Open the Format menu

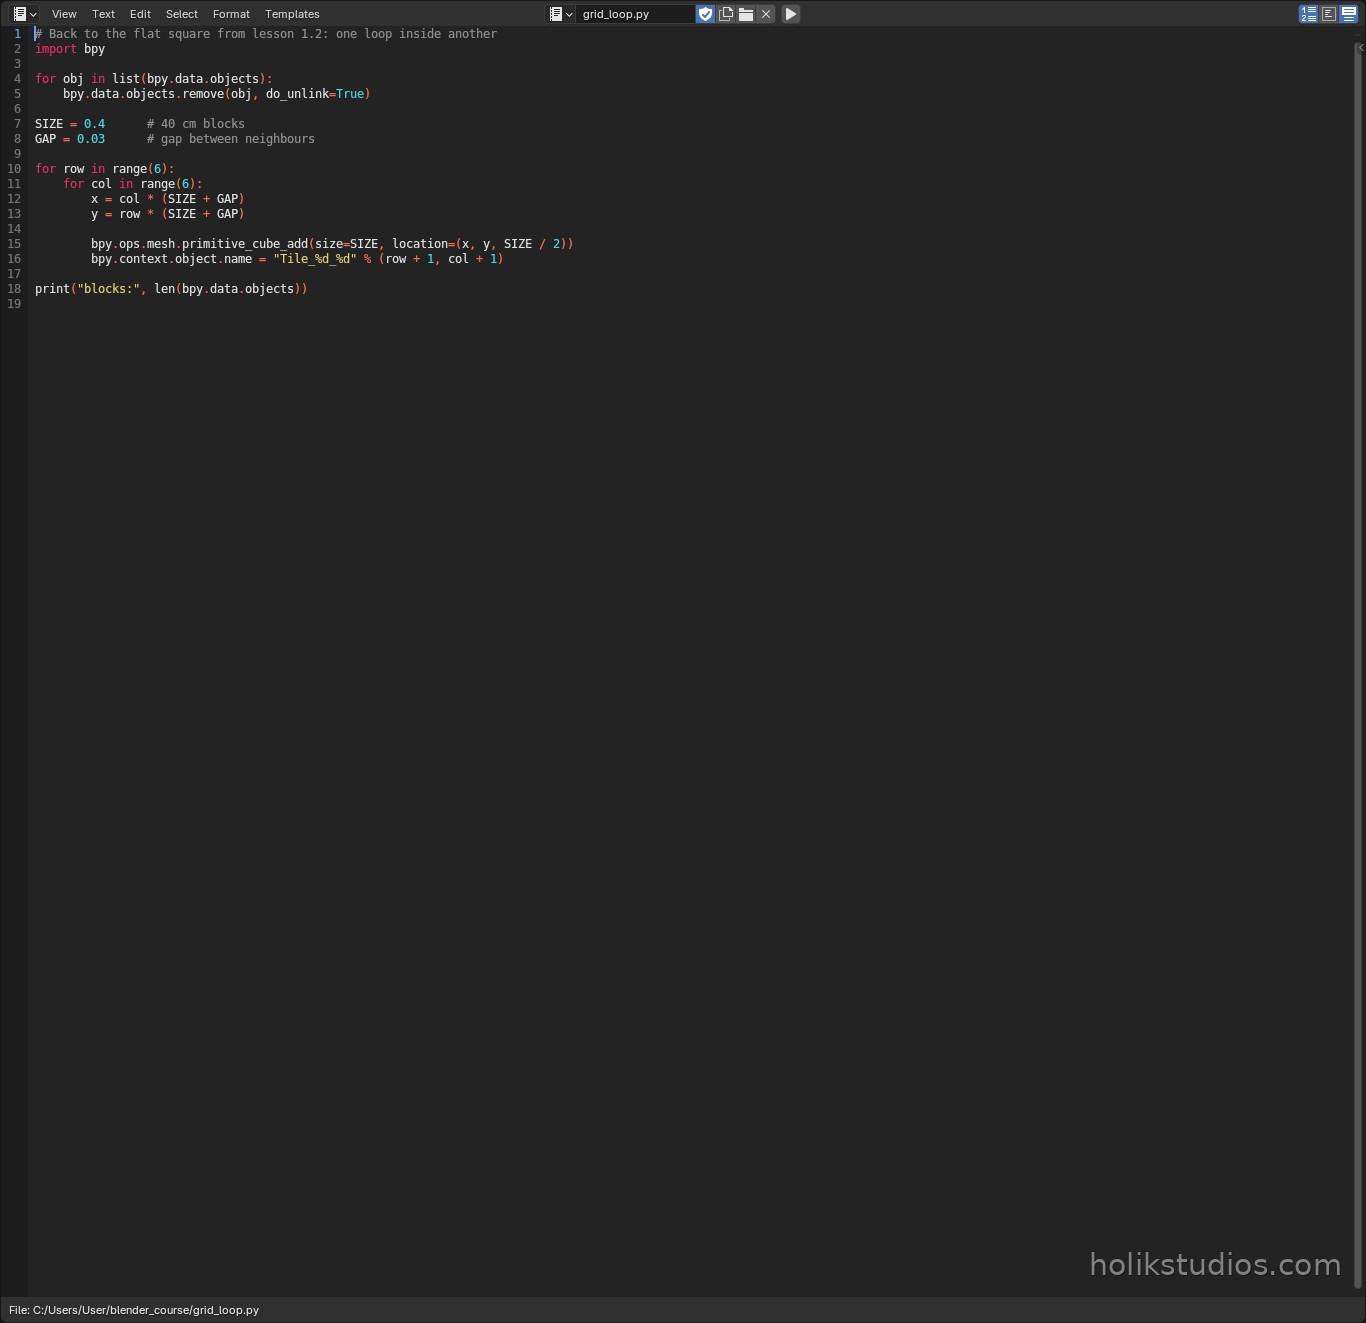(x=231, y=14)
